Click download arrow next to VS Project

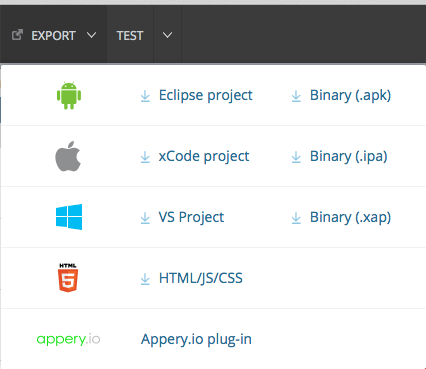[x=145, y=218]
